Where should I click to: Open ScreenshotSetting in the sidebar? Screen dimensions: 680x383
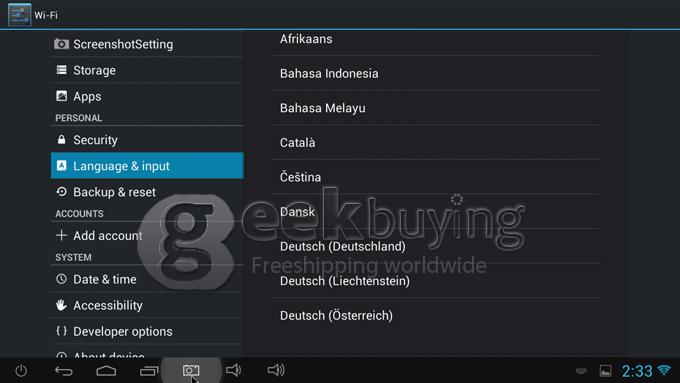point(147,44)
